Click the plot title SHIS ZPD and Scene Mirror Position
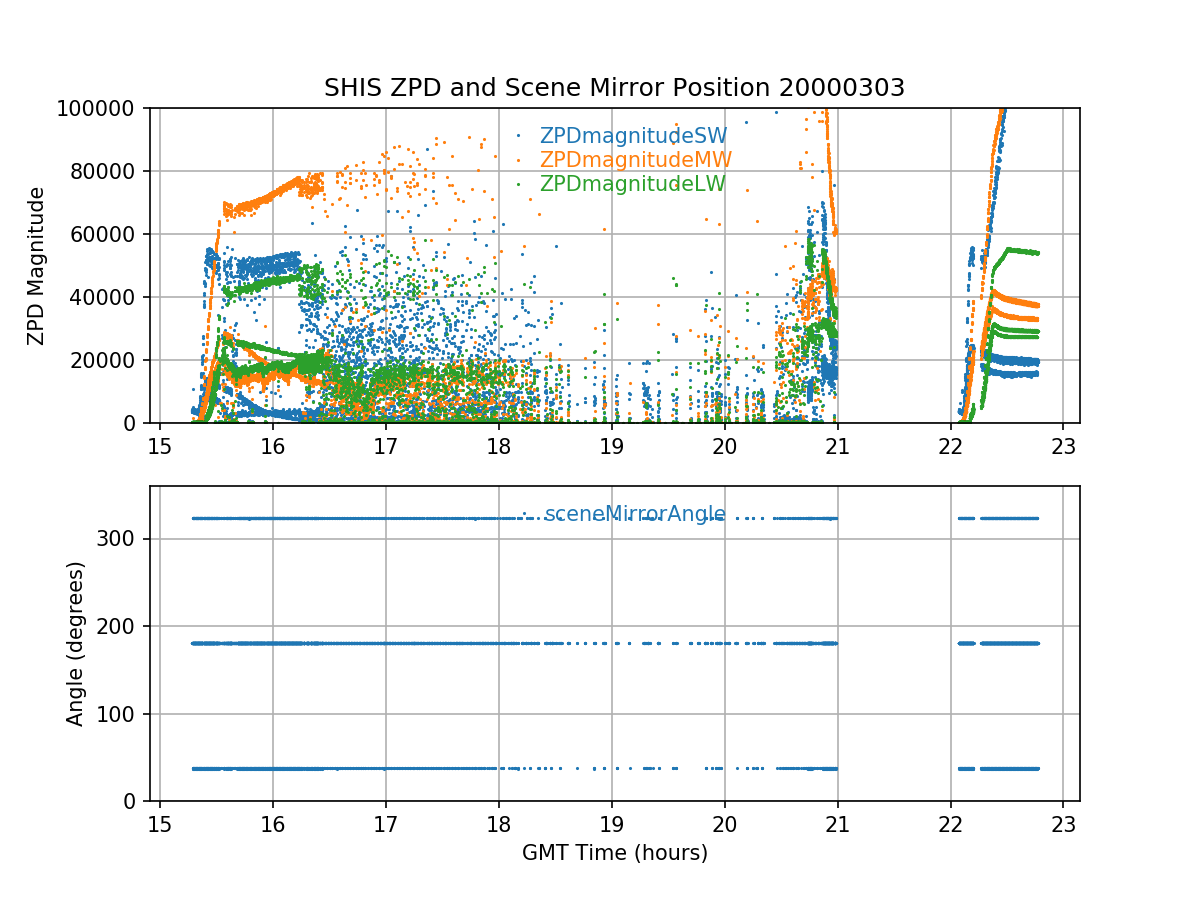This screenshot has height=900, width=1200. coord(614,88)
